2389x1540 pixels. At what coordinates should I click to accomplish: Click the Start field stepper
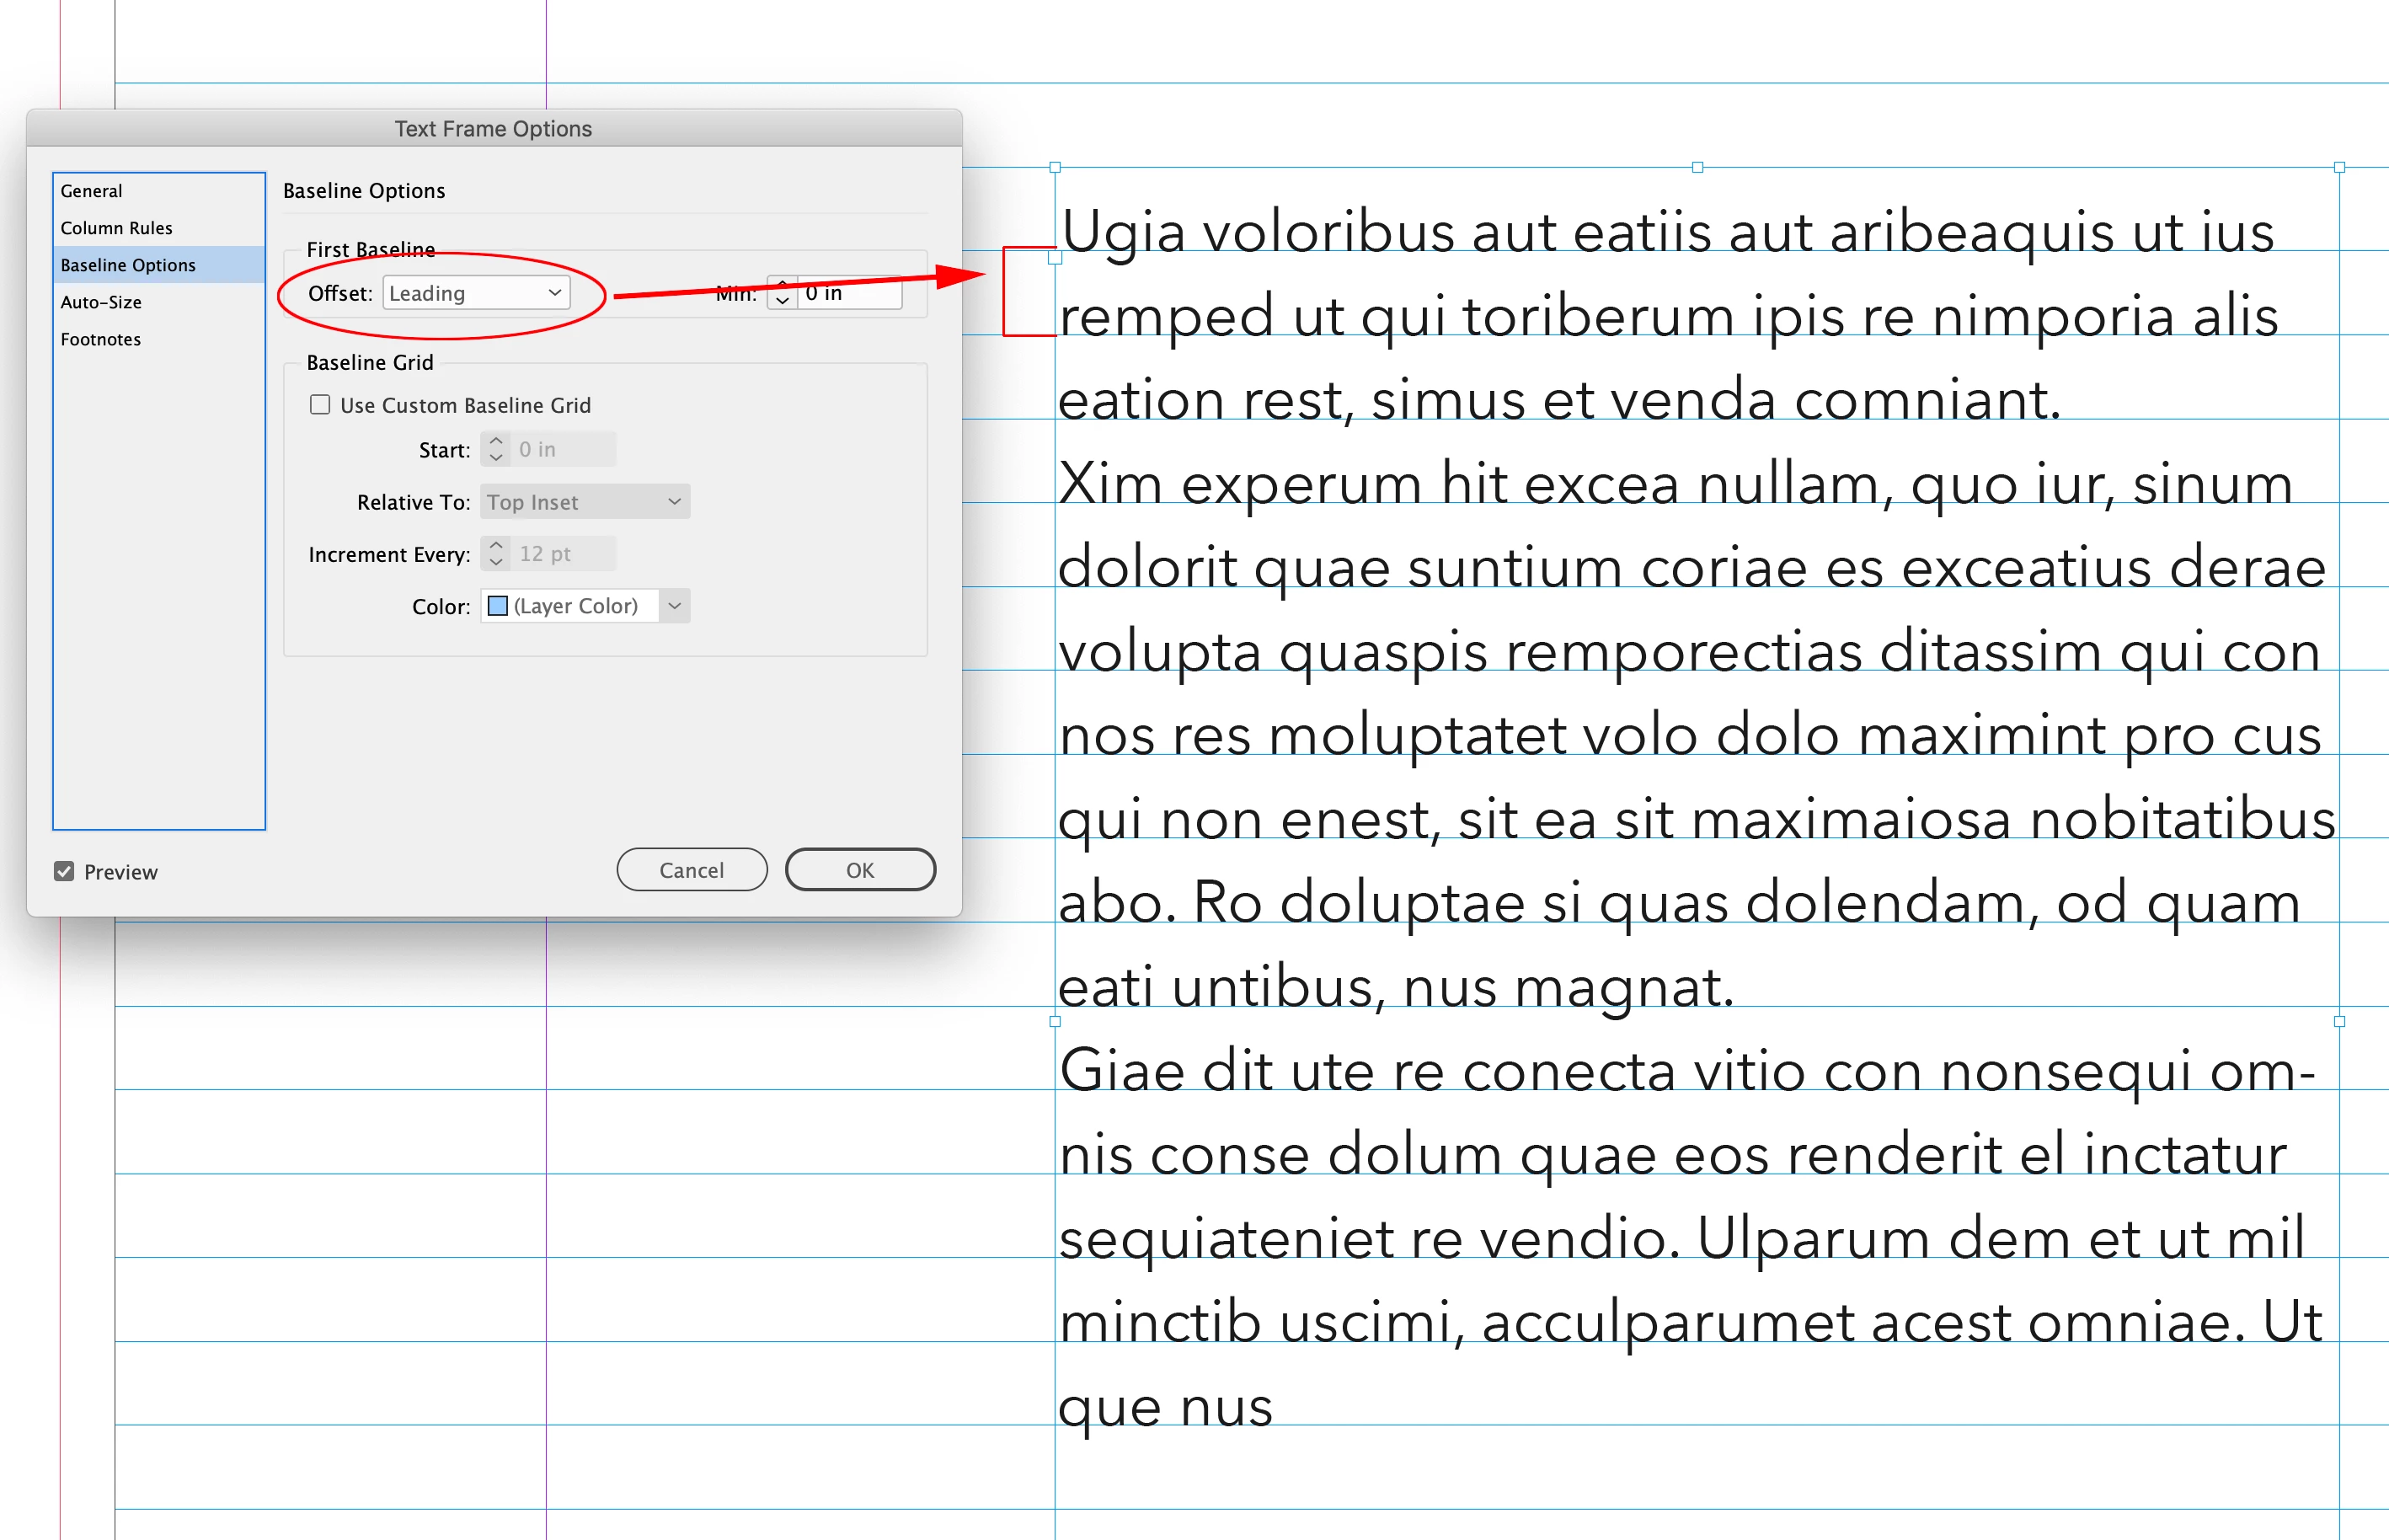click(496, 449)
